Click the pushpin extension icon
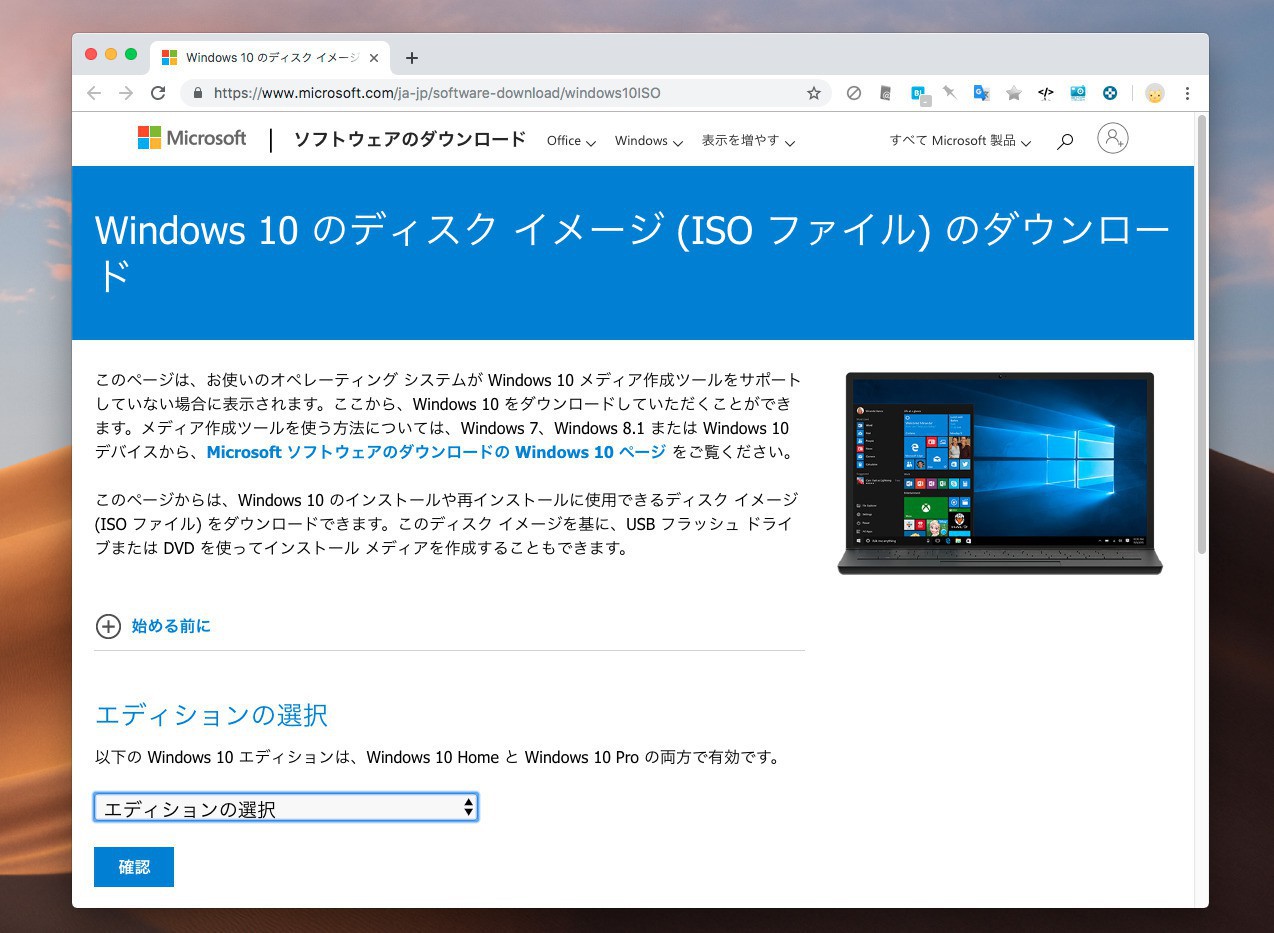This screenshot has height=933, width=1274. point(950,93)
